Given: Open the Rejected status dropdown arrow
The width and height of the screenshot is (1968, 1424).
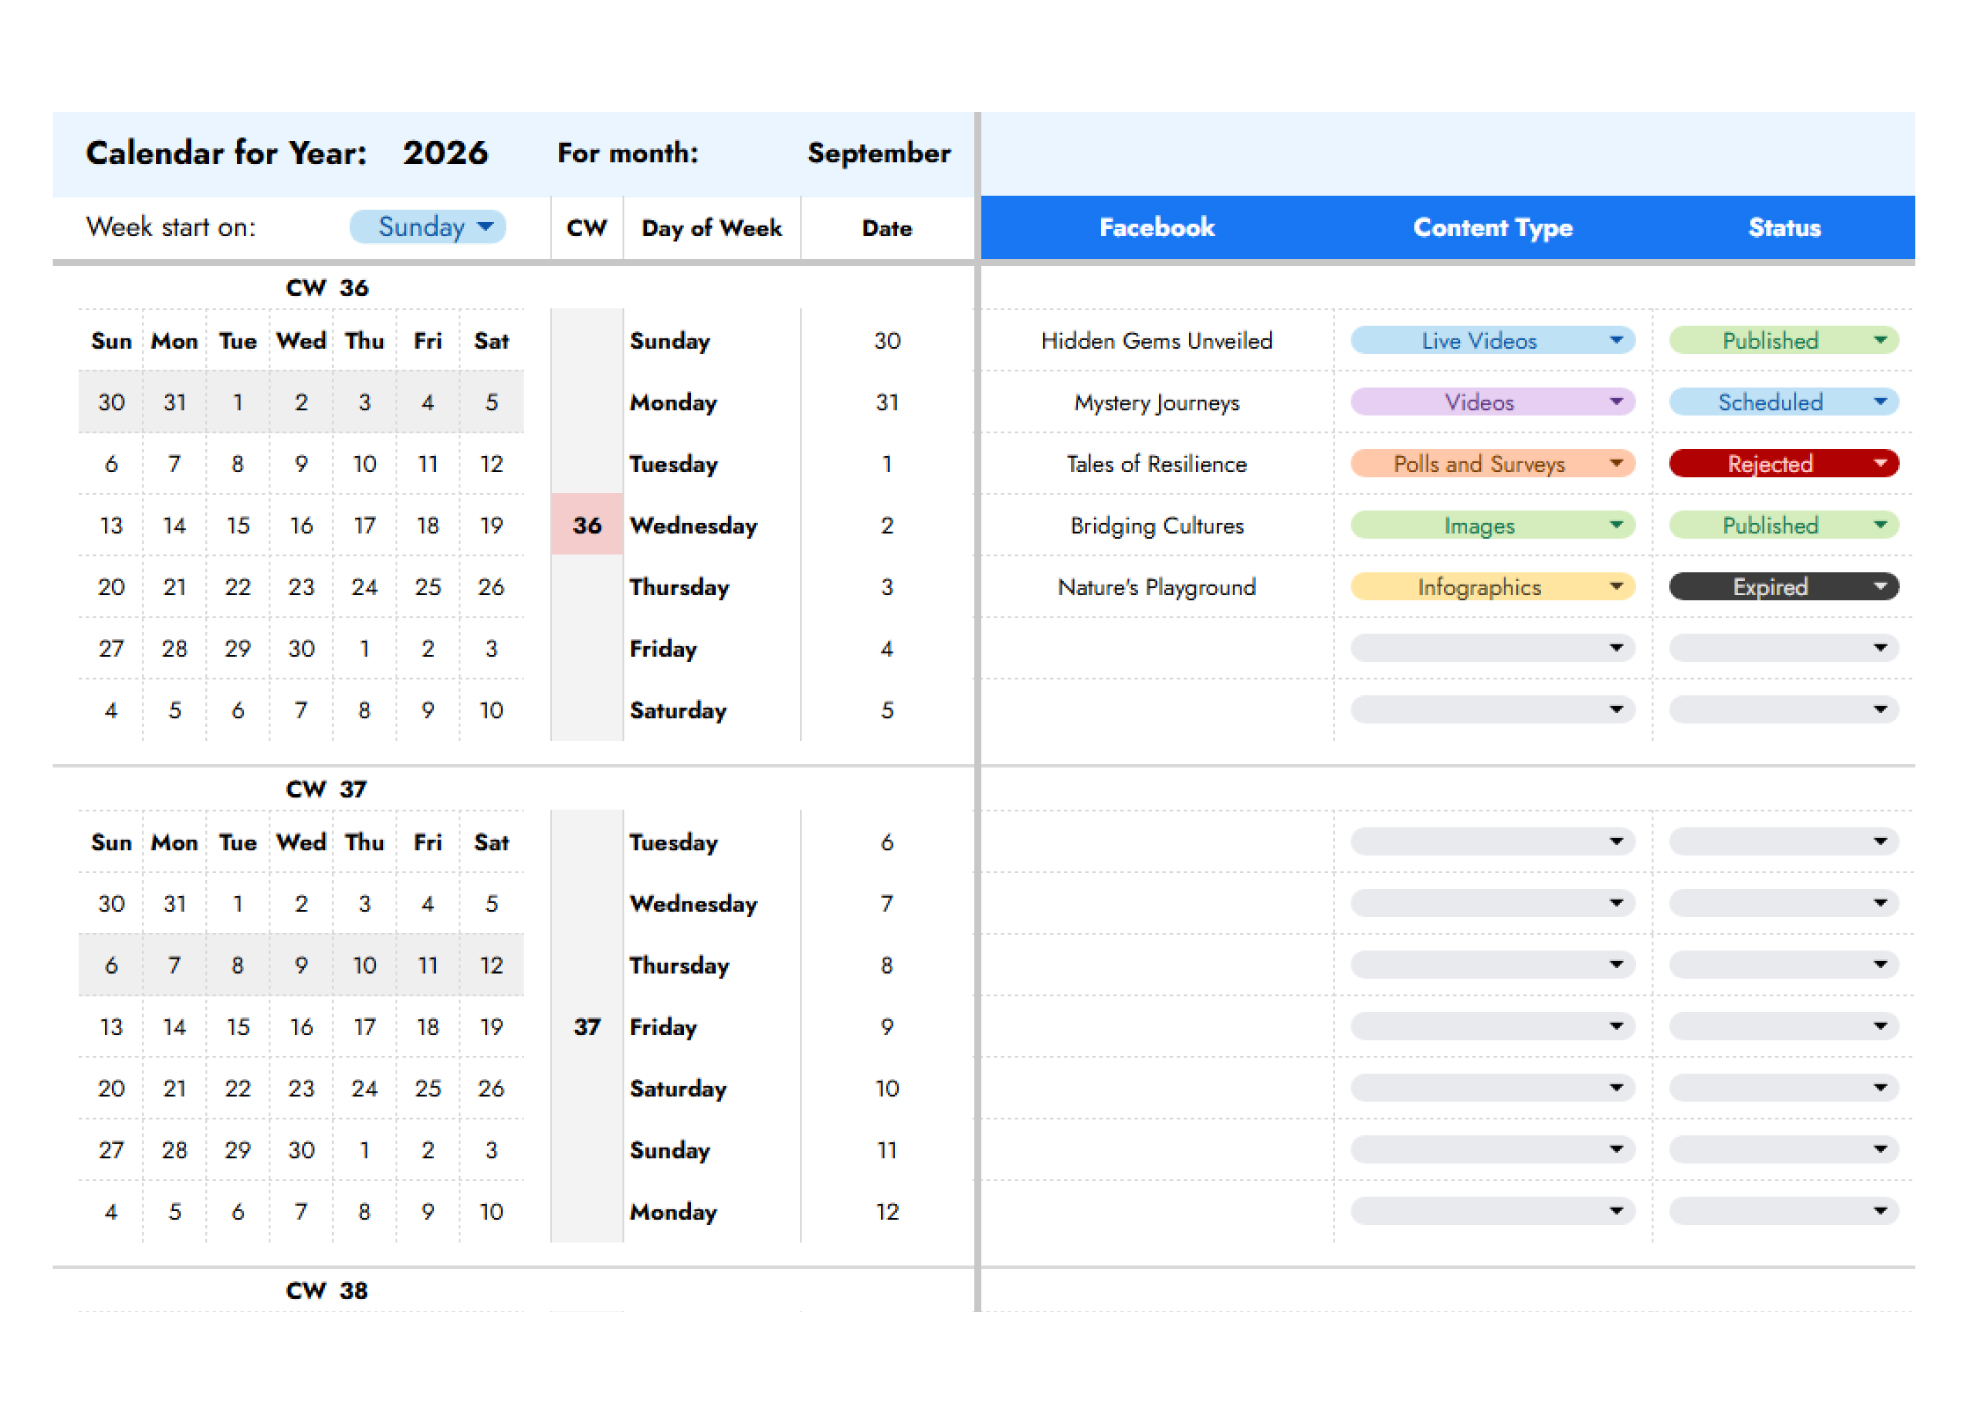Looking at the screenshot, I should click(1880, 464).
